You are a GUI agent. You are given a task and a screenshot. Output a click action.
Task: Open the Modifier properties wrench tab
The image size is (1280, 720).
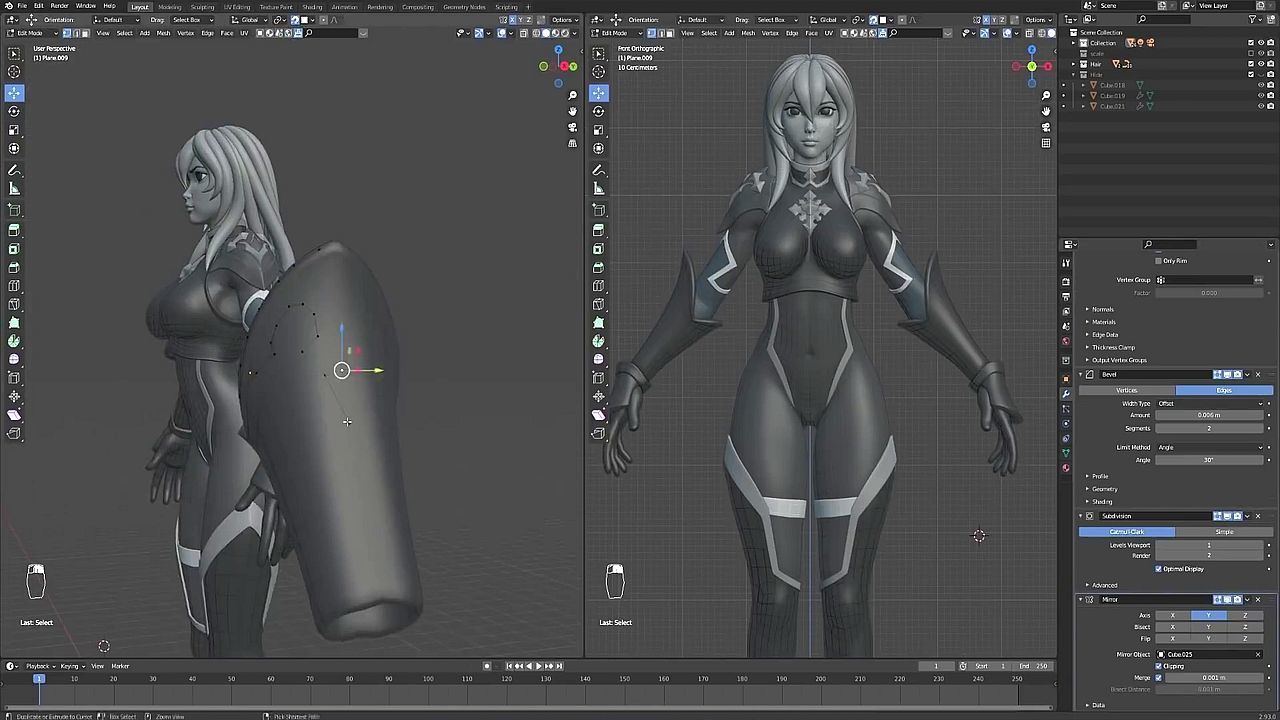1066,393
